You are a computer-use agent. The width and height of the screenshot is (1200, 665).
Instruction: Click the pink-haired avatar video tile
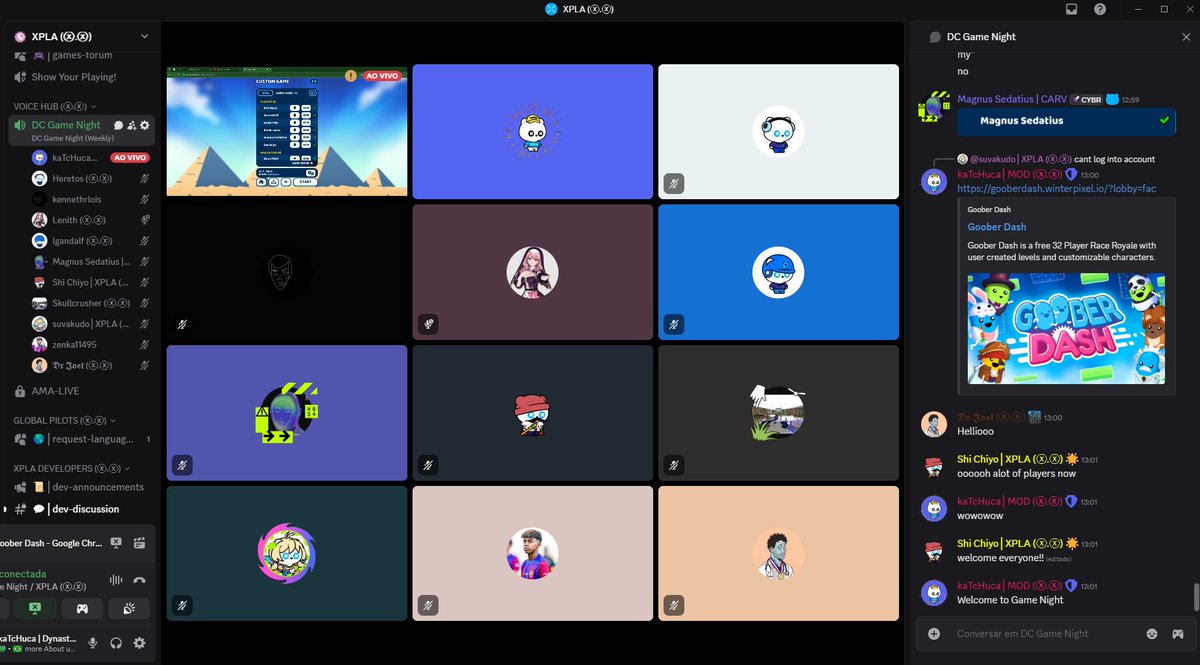click(x=533, y=272)
